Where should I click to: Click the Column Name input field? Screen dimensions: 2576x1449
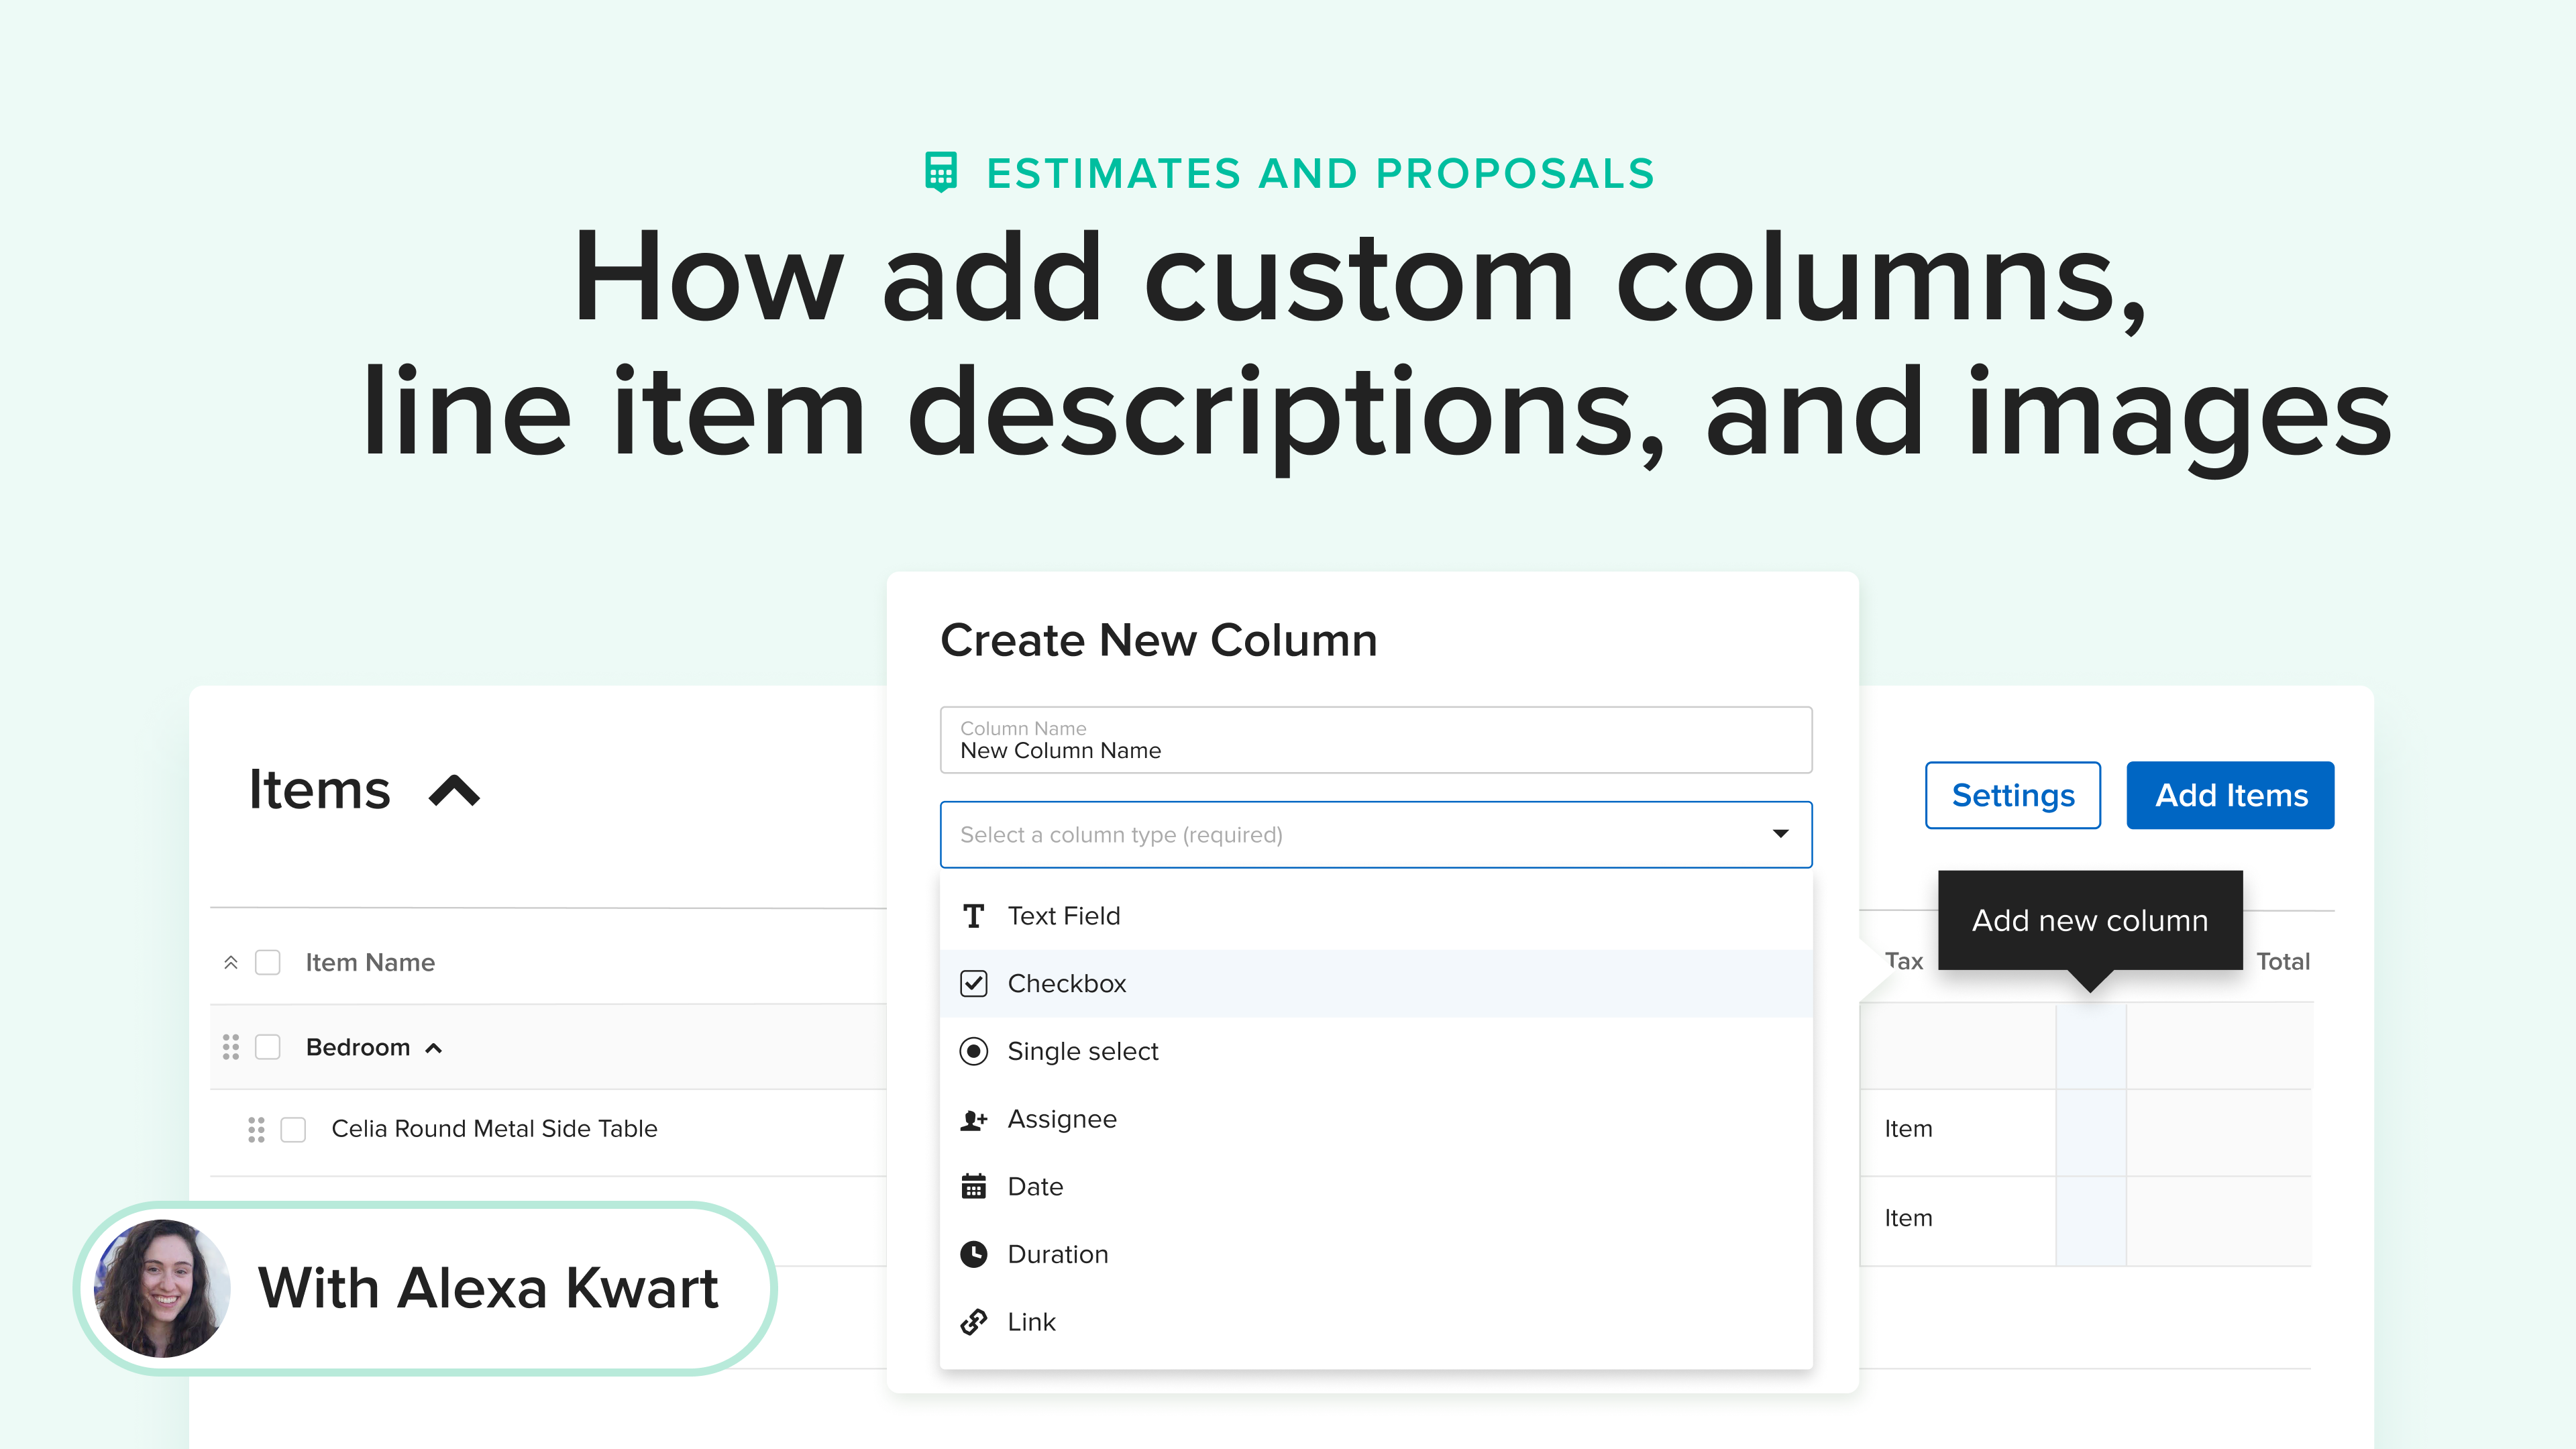pos(1375,741)
